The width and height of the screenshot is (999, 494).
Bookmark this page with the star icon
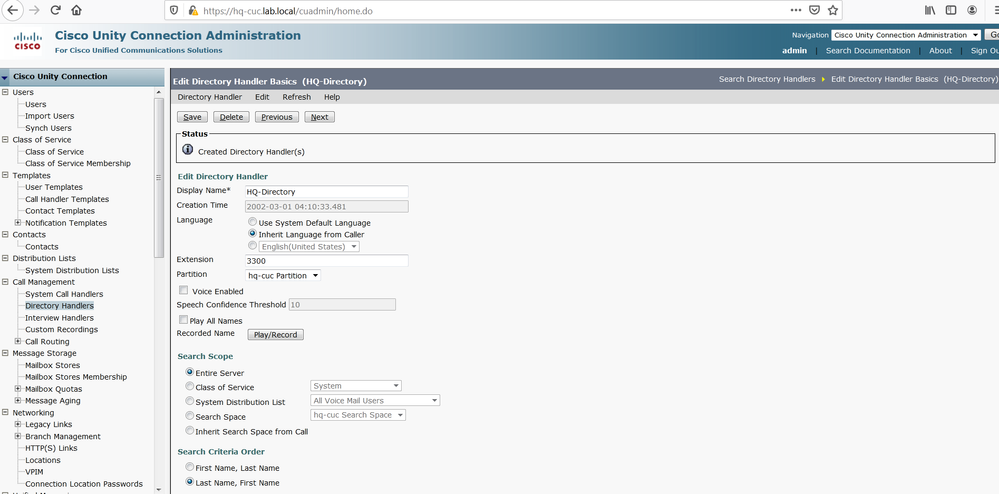(x=833, y=10)
